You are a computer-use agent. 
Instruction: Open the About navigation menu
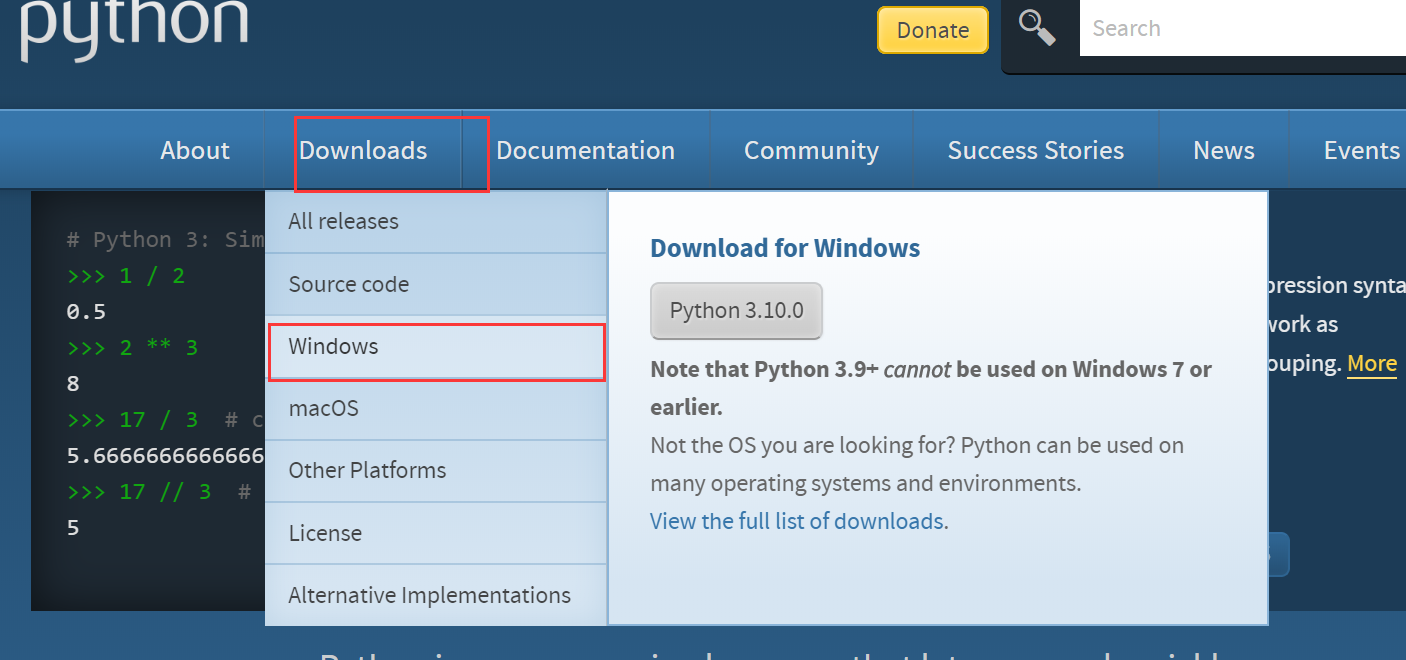point(195,150)
